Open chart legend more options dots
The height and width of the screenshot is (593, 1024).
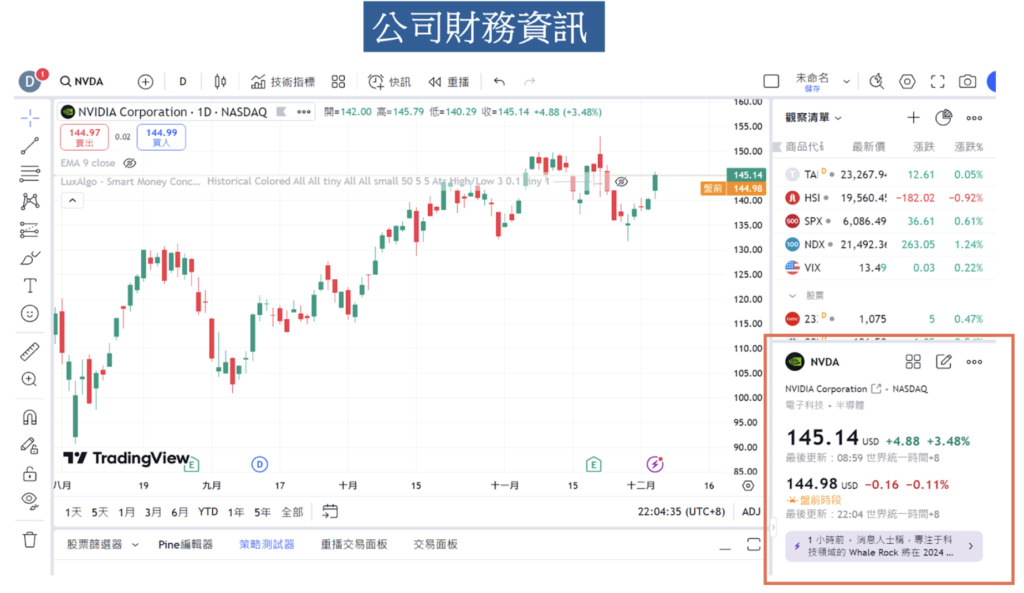tap(304, 112)
